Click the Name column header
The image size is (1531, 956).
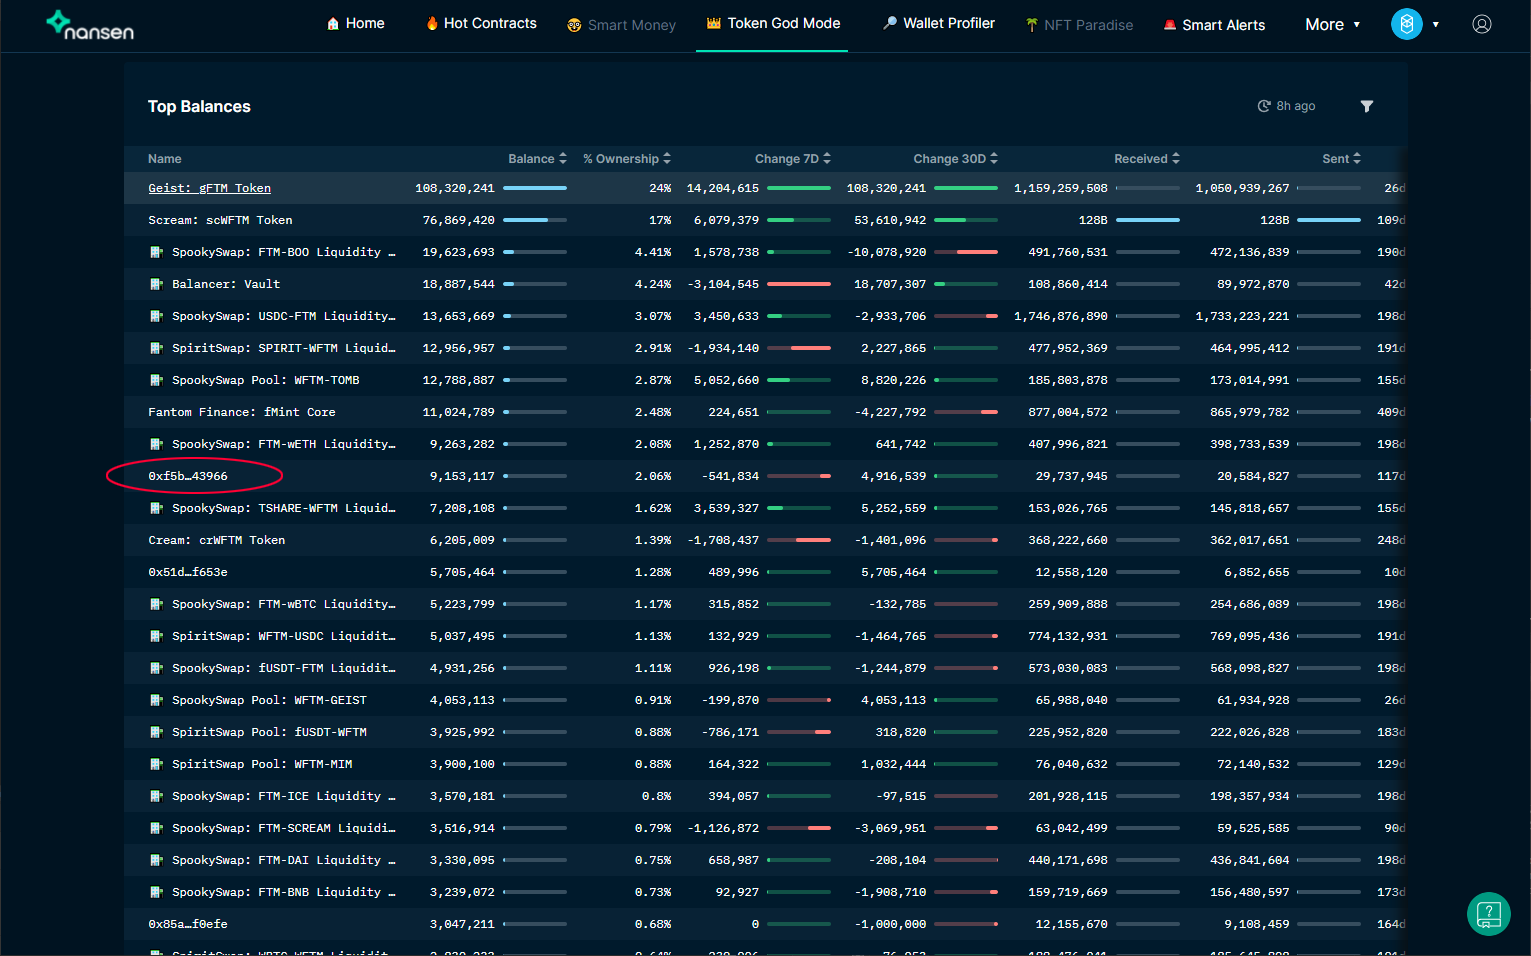165,159
